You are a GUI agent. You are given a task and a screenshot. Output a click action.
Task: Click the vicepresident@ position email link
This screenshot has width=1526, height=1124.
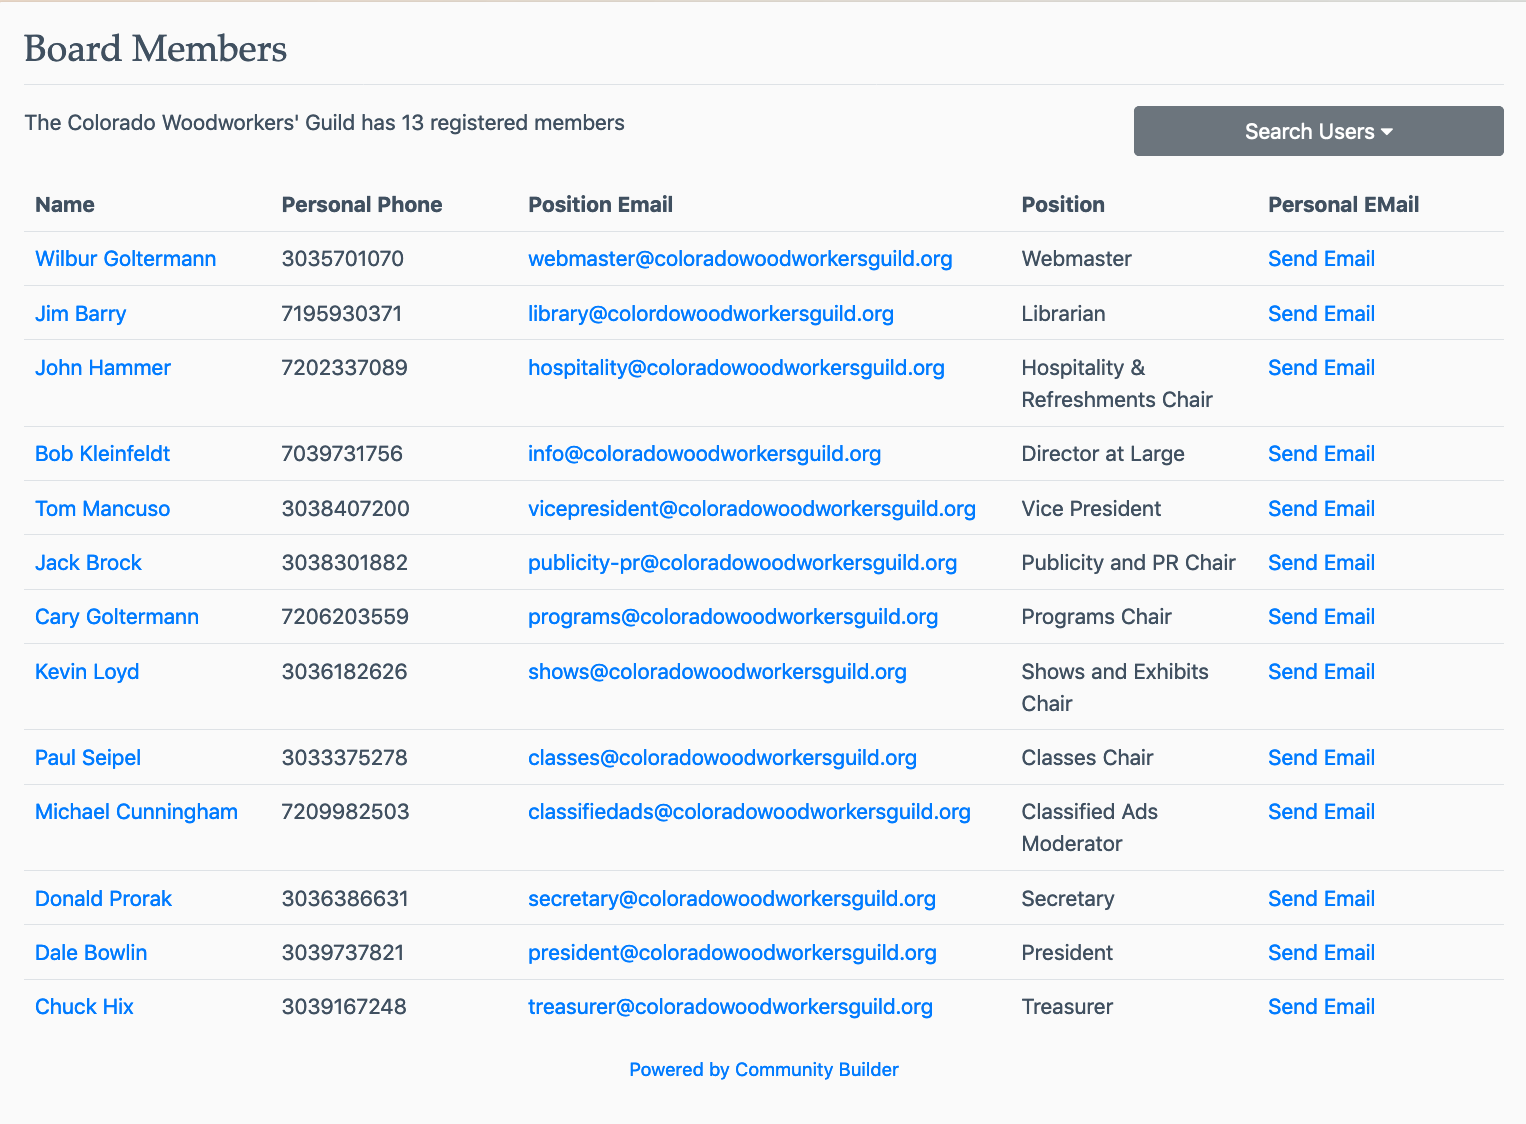(752, 509)
